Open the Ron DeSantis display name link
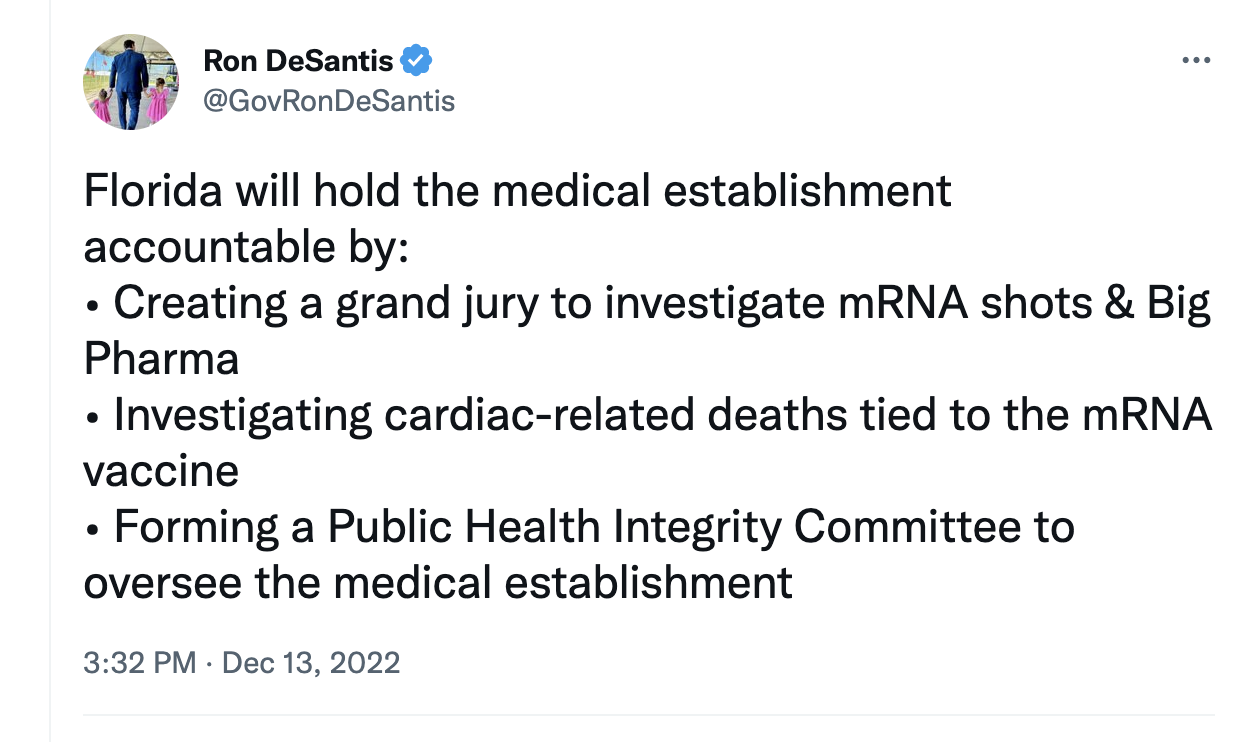The image size is (1236, 742). tap(299, 61)
